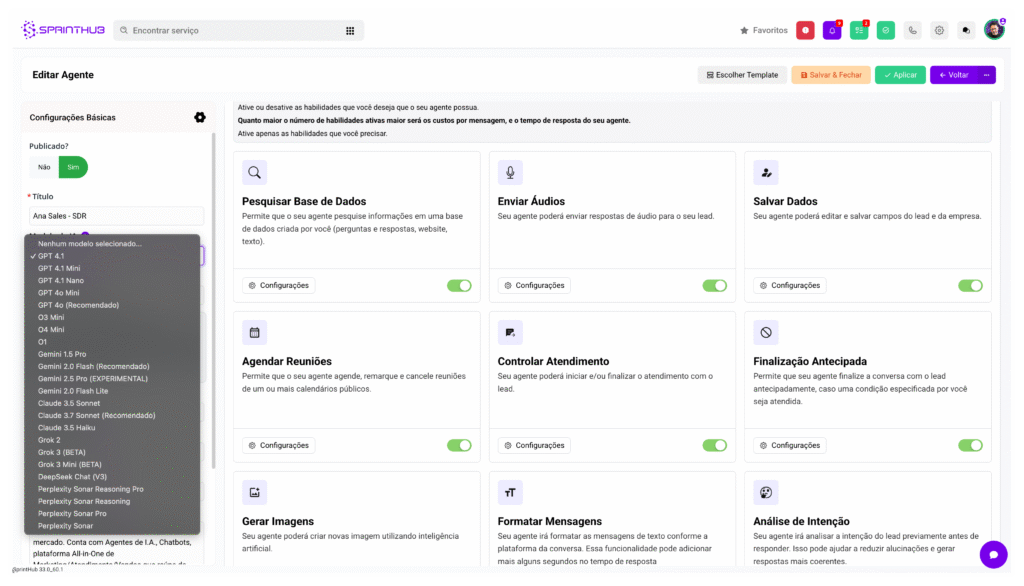This screenshot has width=1024, height=586.
Task: Select GPT 4o (Recomendado) from model list
Action: click(78, 305)
